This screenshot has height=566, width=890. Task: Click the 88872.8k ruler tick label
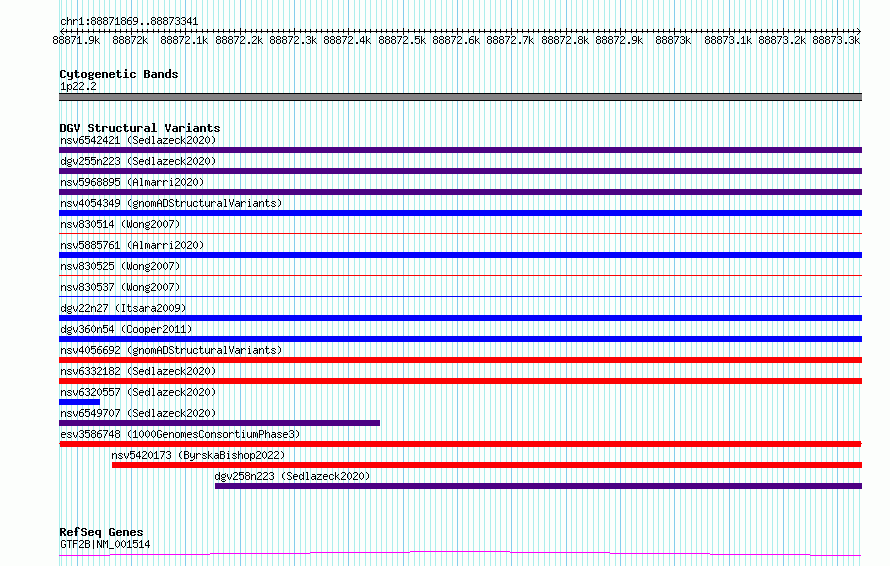point(565,40)
